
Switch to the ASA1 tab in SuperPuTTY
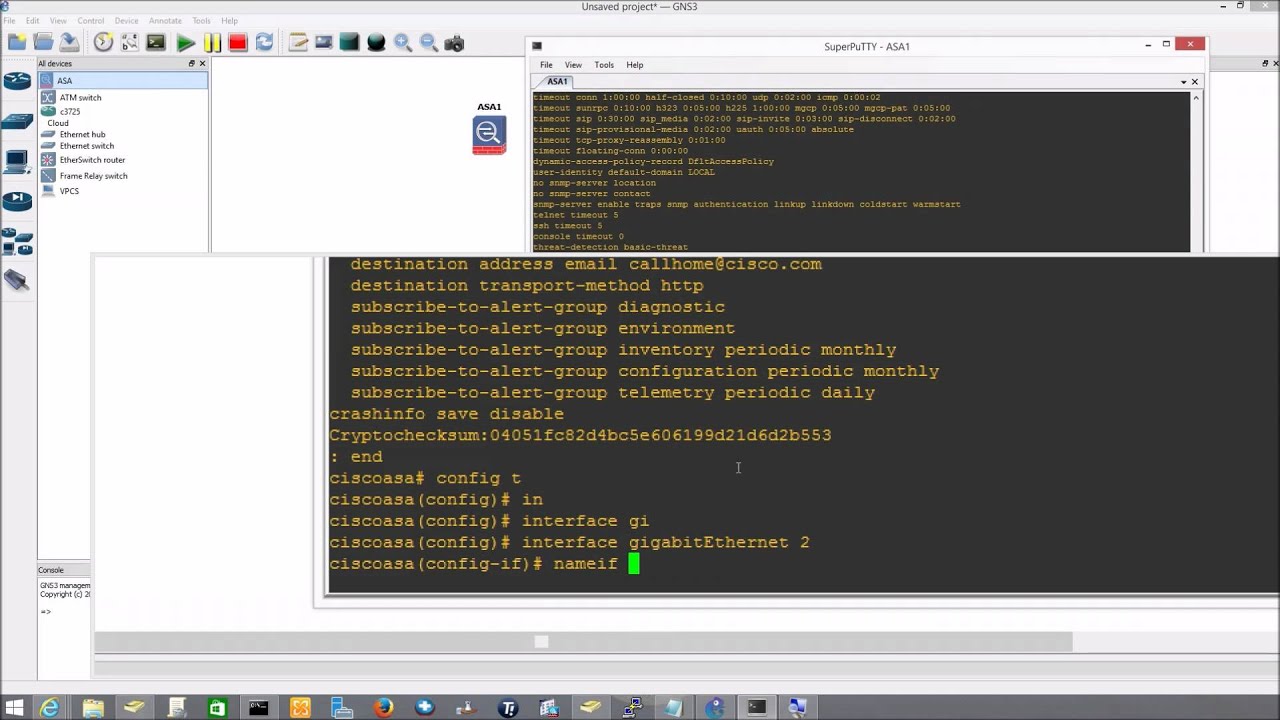tap(557, 81)
